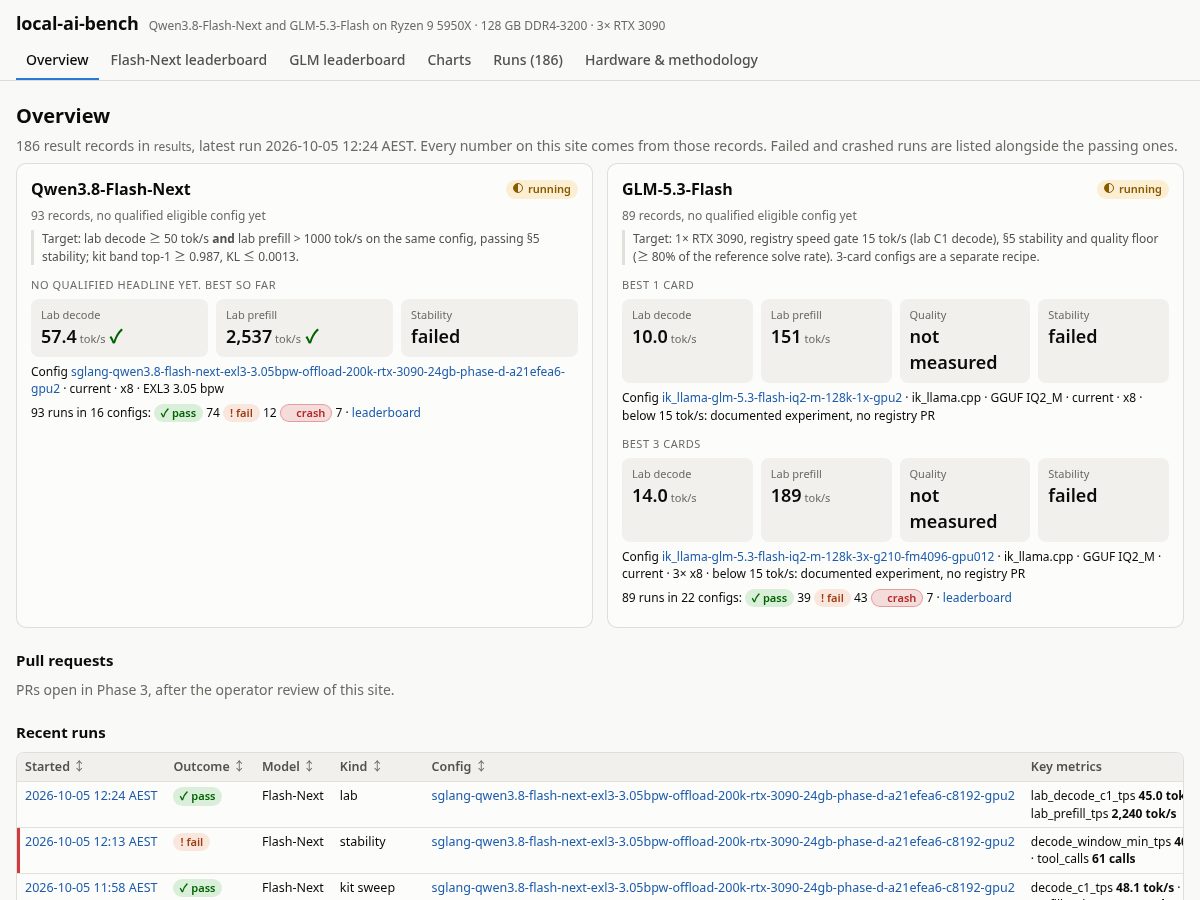Open the GLM-5.3-Flash leaderboard link
This screenshot has height=900, width=1200.
(977, 598)
